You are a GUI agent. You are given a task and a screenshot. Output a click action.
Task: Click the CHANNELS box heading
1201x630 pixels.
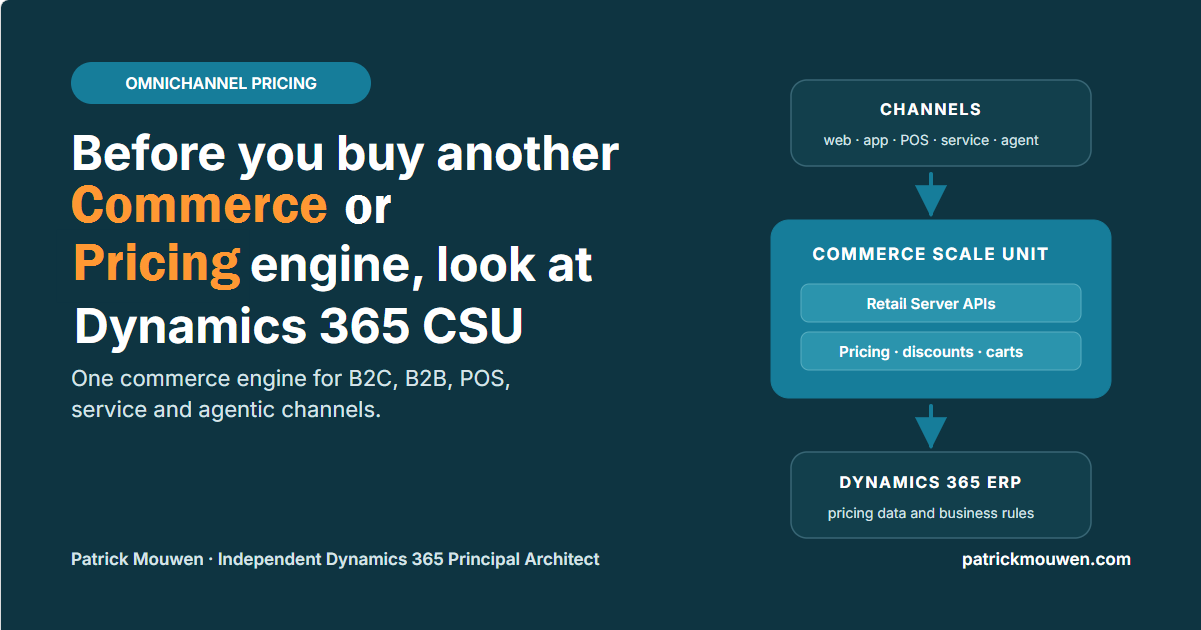click(931, 109)
